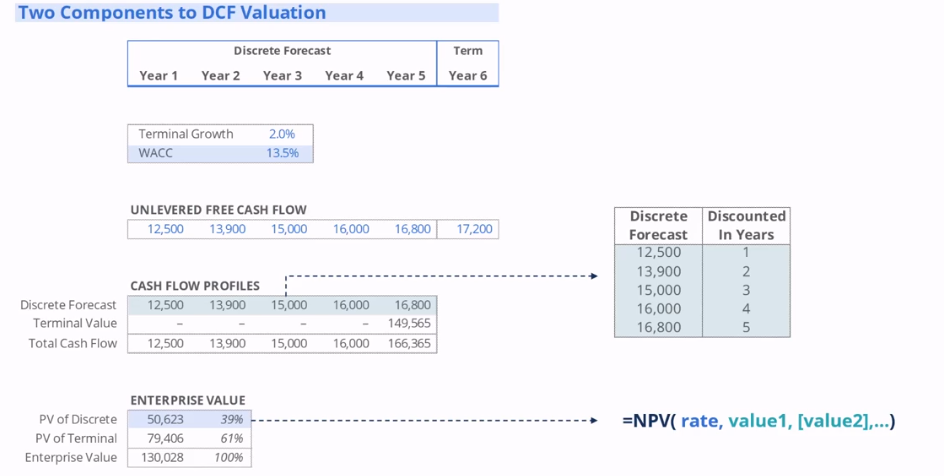944x476 pixels.
Task: Select the PV of Discrete 50,623 cell
Action: click(x=165, y=419)
